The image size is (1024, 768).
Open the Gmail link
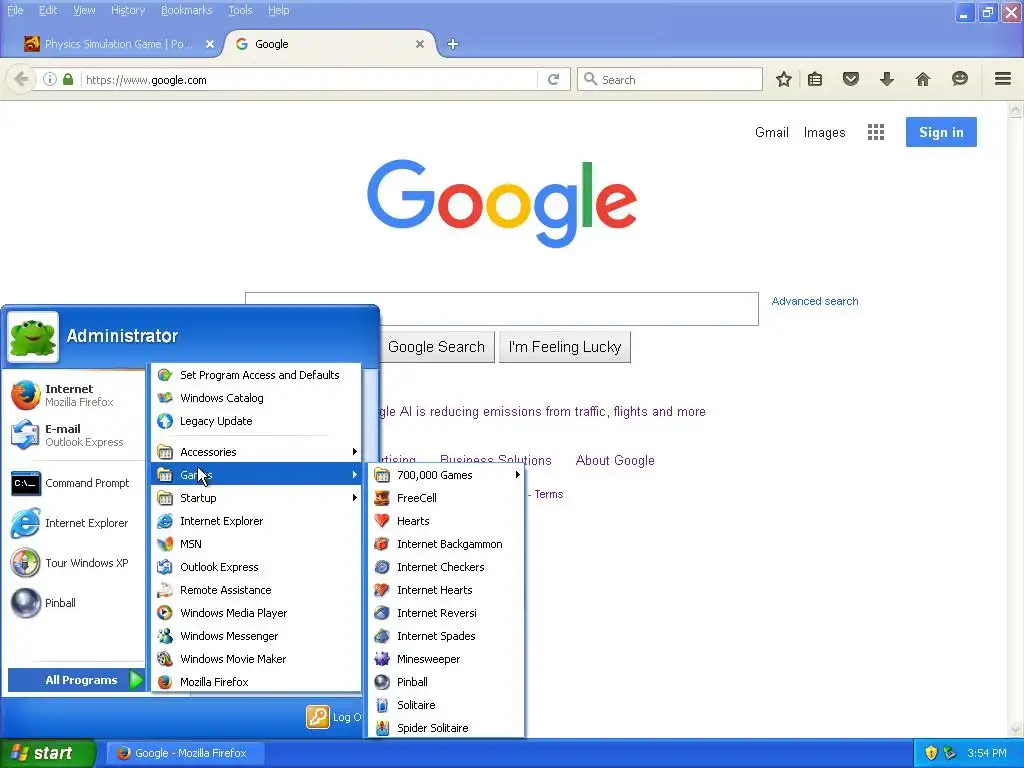point(772,133)
